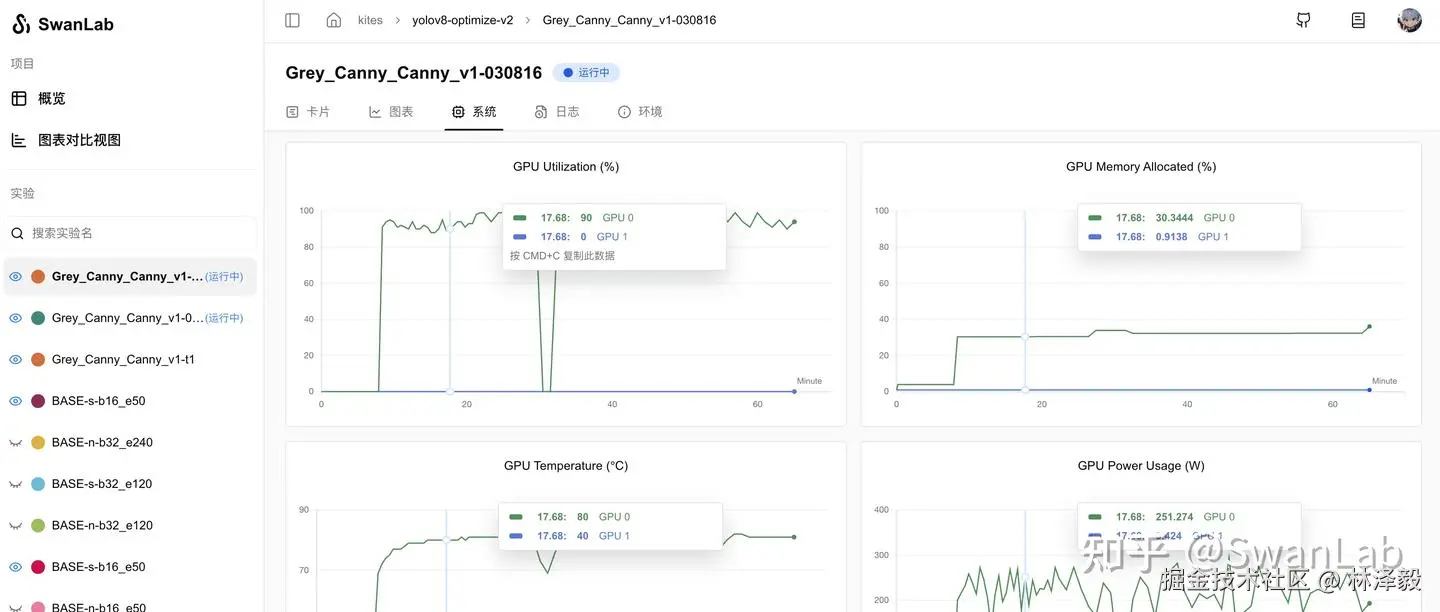Show the BASE-n-b32_e240 experiment
The height and width of the screenshot is (612, 1440).
(x=15, y=443)
